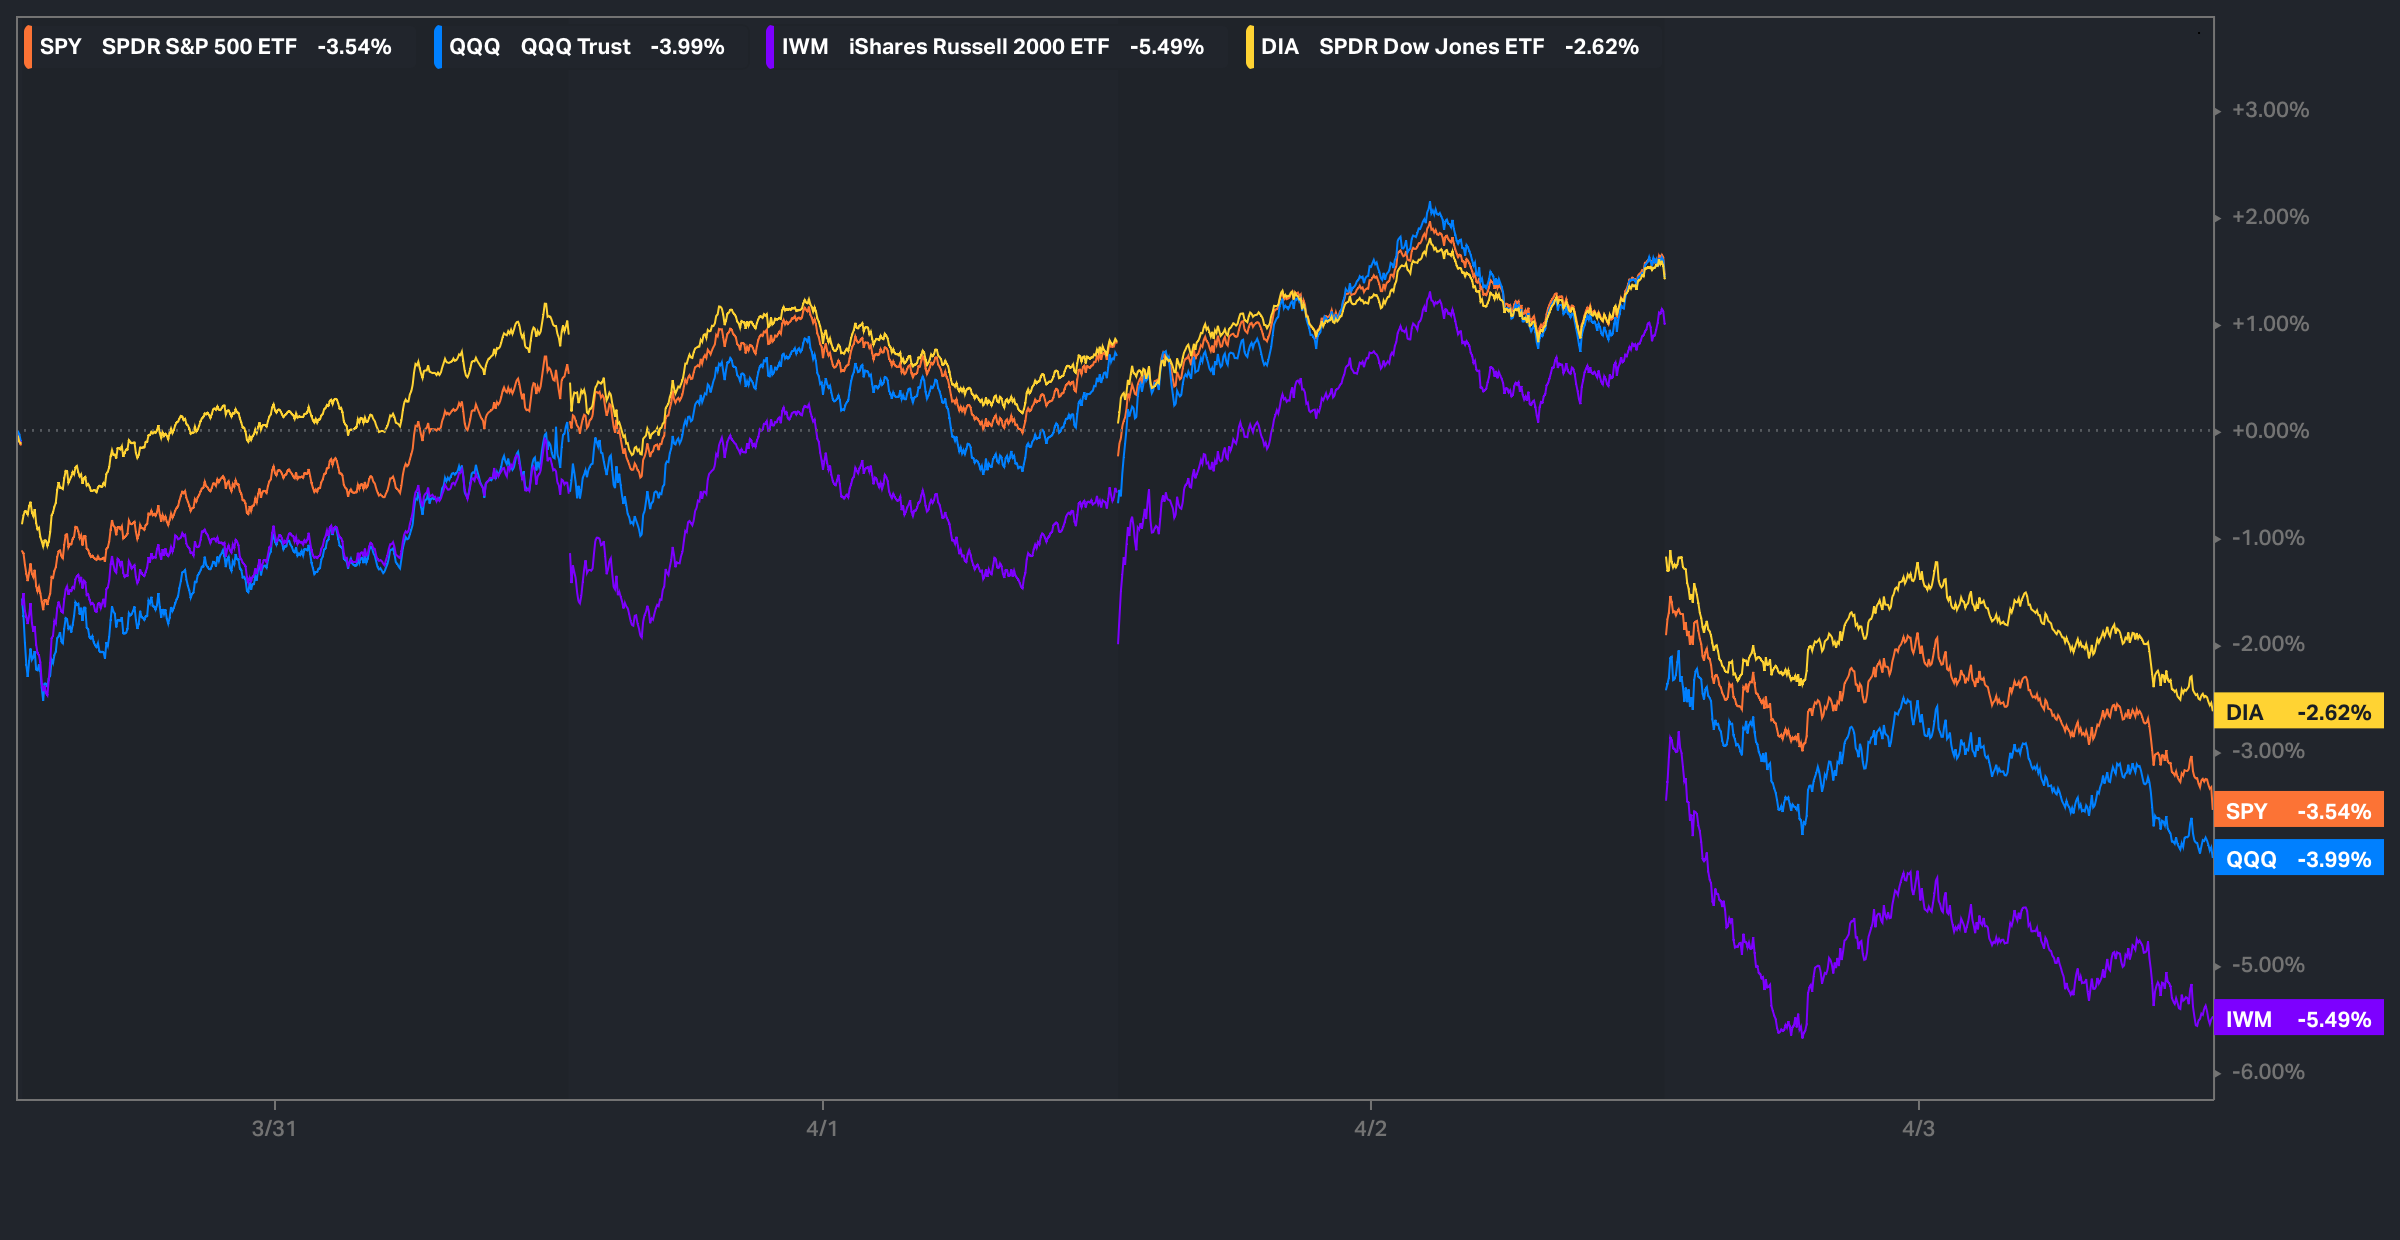The width and height of the screenshot is (2400, 1240).
Task: Click the yellow DIA -2.62% axis tag
Action: click(x=2298, y=712)
